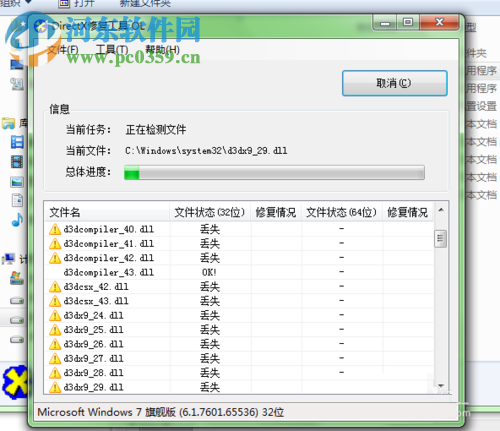Click the file list scroll down arrow
Screen dimensions: 500x431
tap(441, 386)
